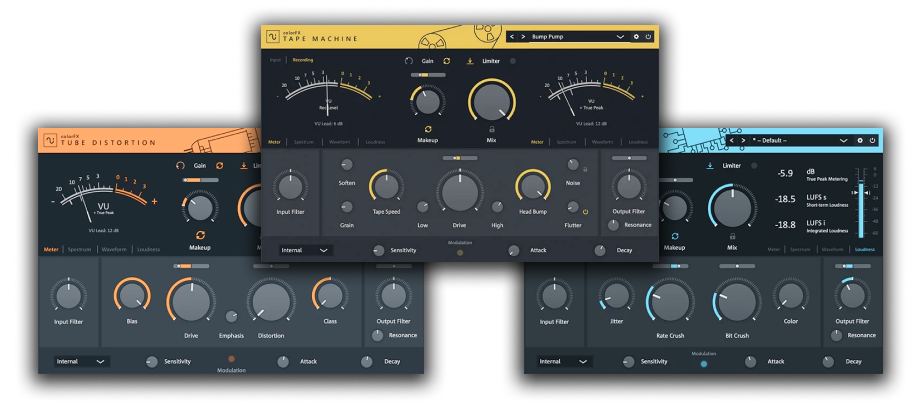
Task: Click the Rate Crush knob
Action: [669, 301]
